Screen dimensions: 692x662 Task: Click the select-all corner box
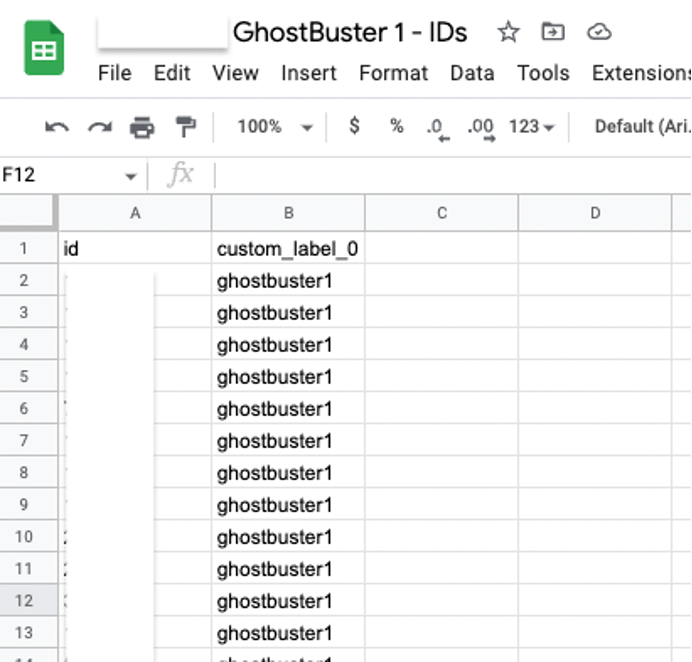(29, 213)
